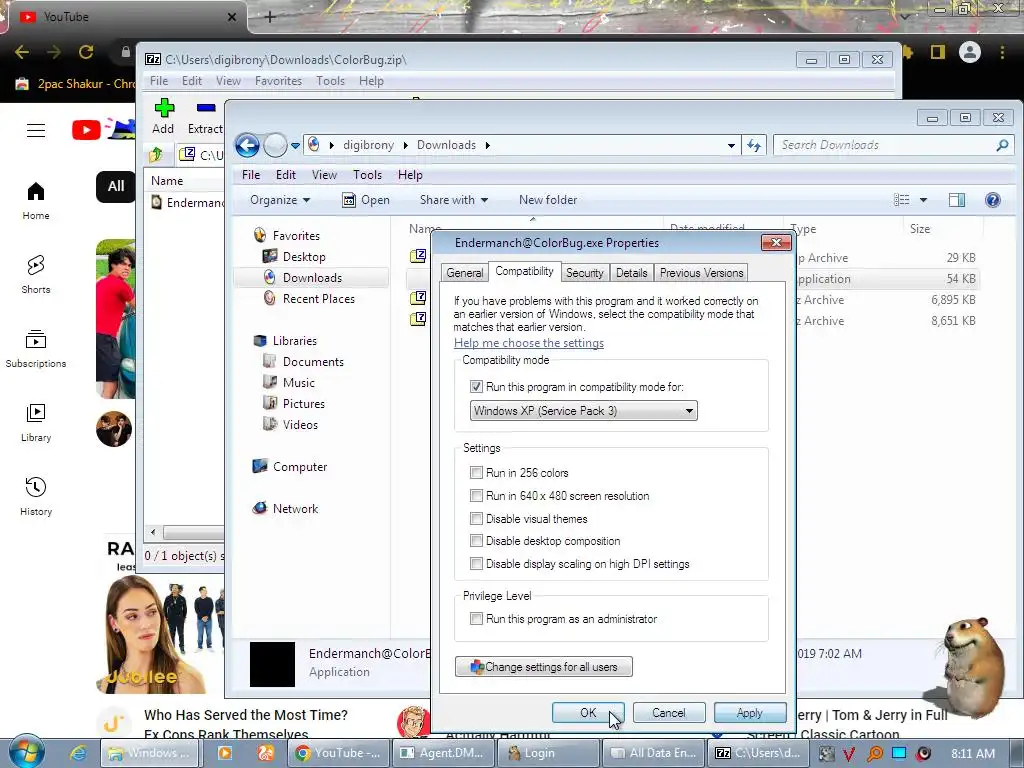Uncheck Run this program in compatibility mode
The height and width of the screenshot is (768, 1024).
point(476,387)
